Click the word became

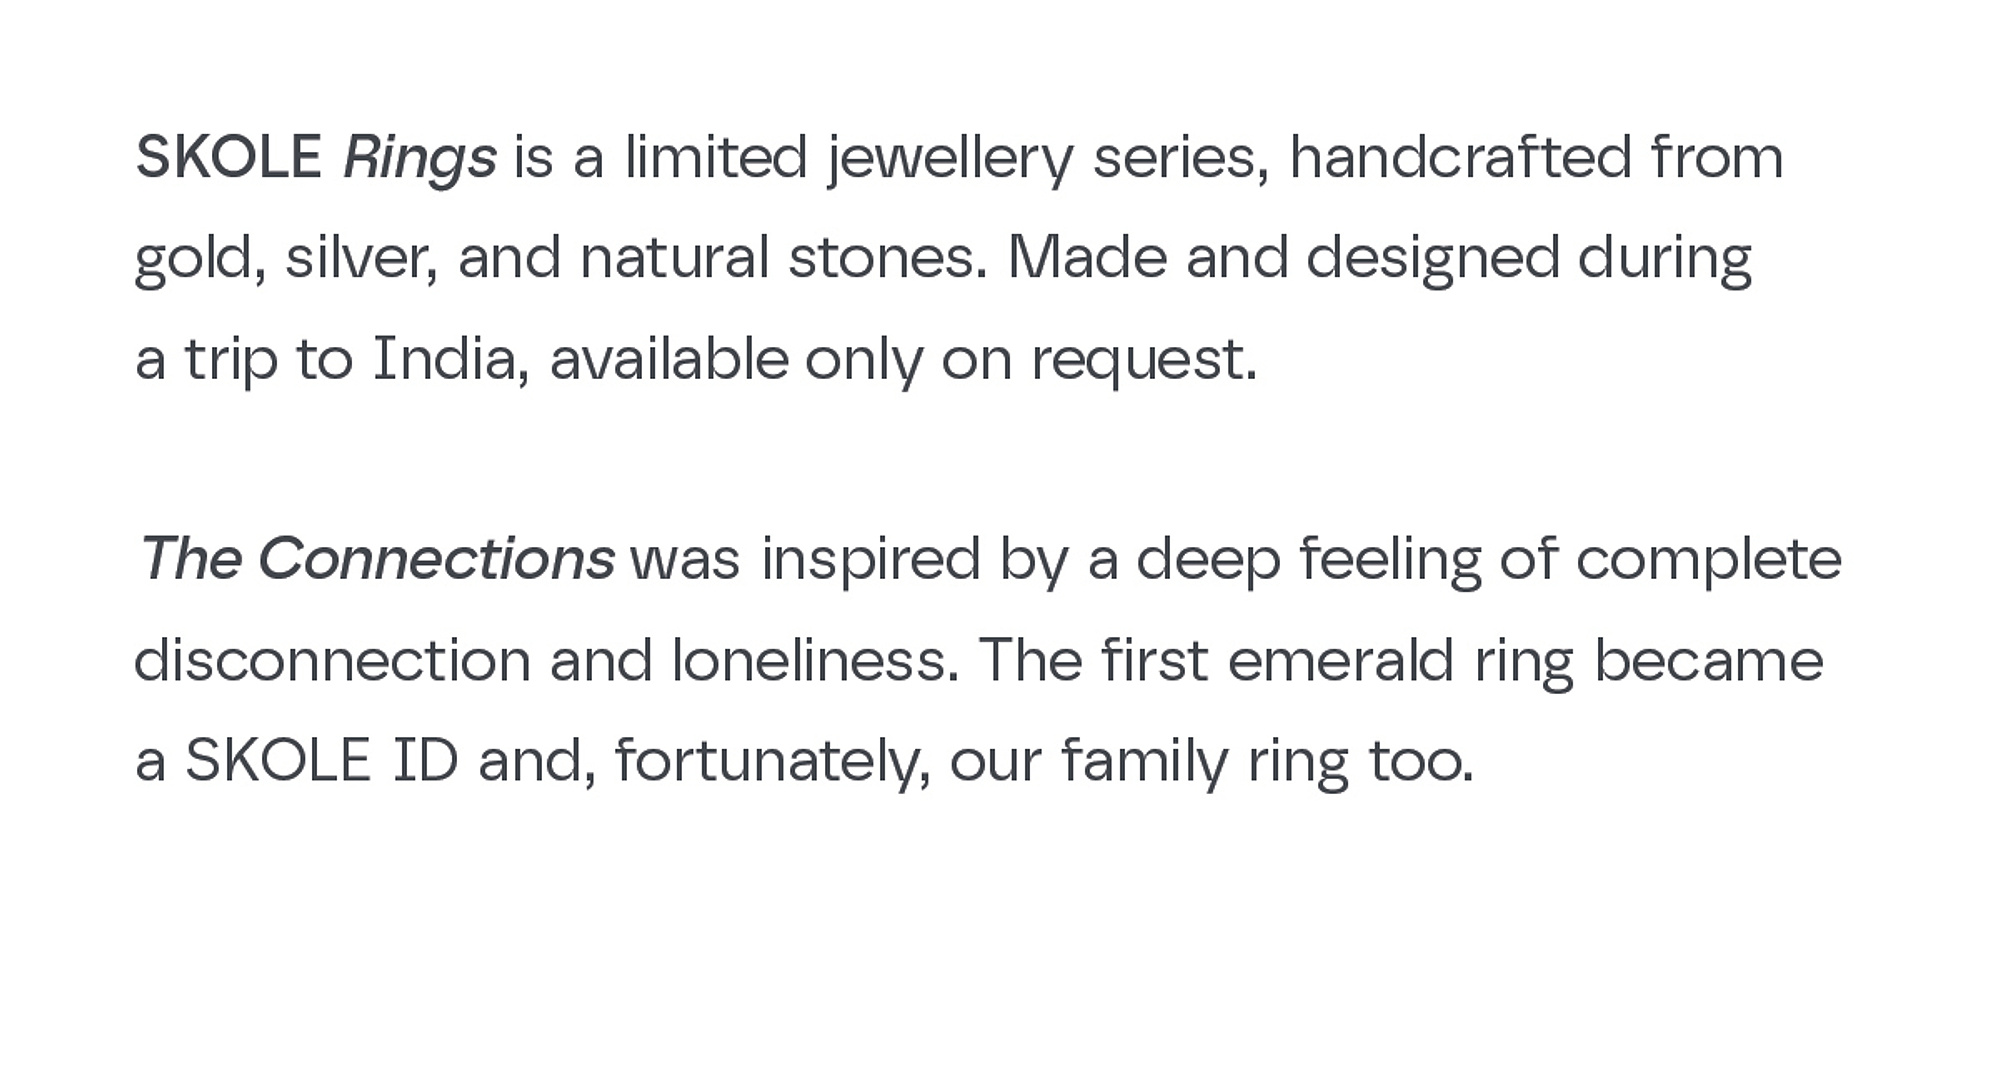1709,660
